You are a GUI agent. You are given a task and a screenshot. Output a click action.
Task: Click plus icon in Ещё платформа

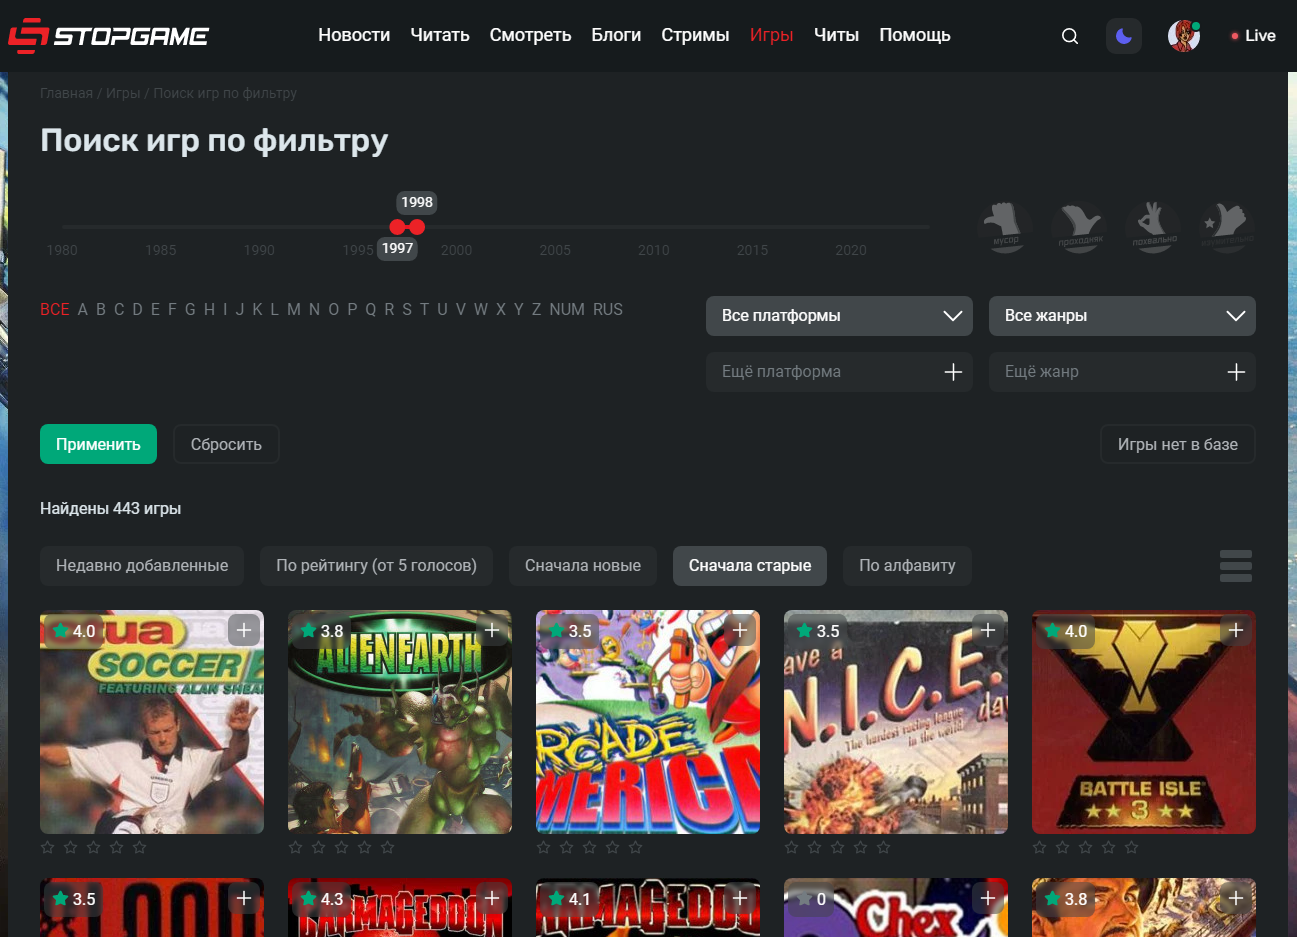pyautogui.click(x=953, y=372)
